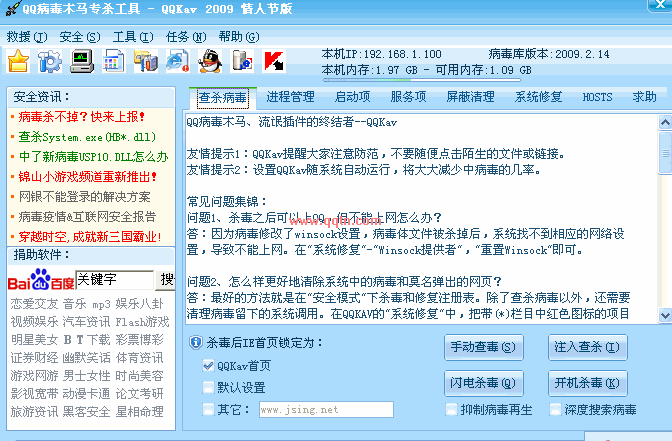This screenshot has height=441, width=672.
Task: Open link 病毒杀不掉?快来上报!
Action: point(81,117)
